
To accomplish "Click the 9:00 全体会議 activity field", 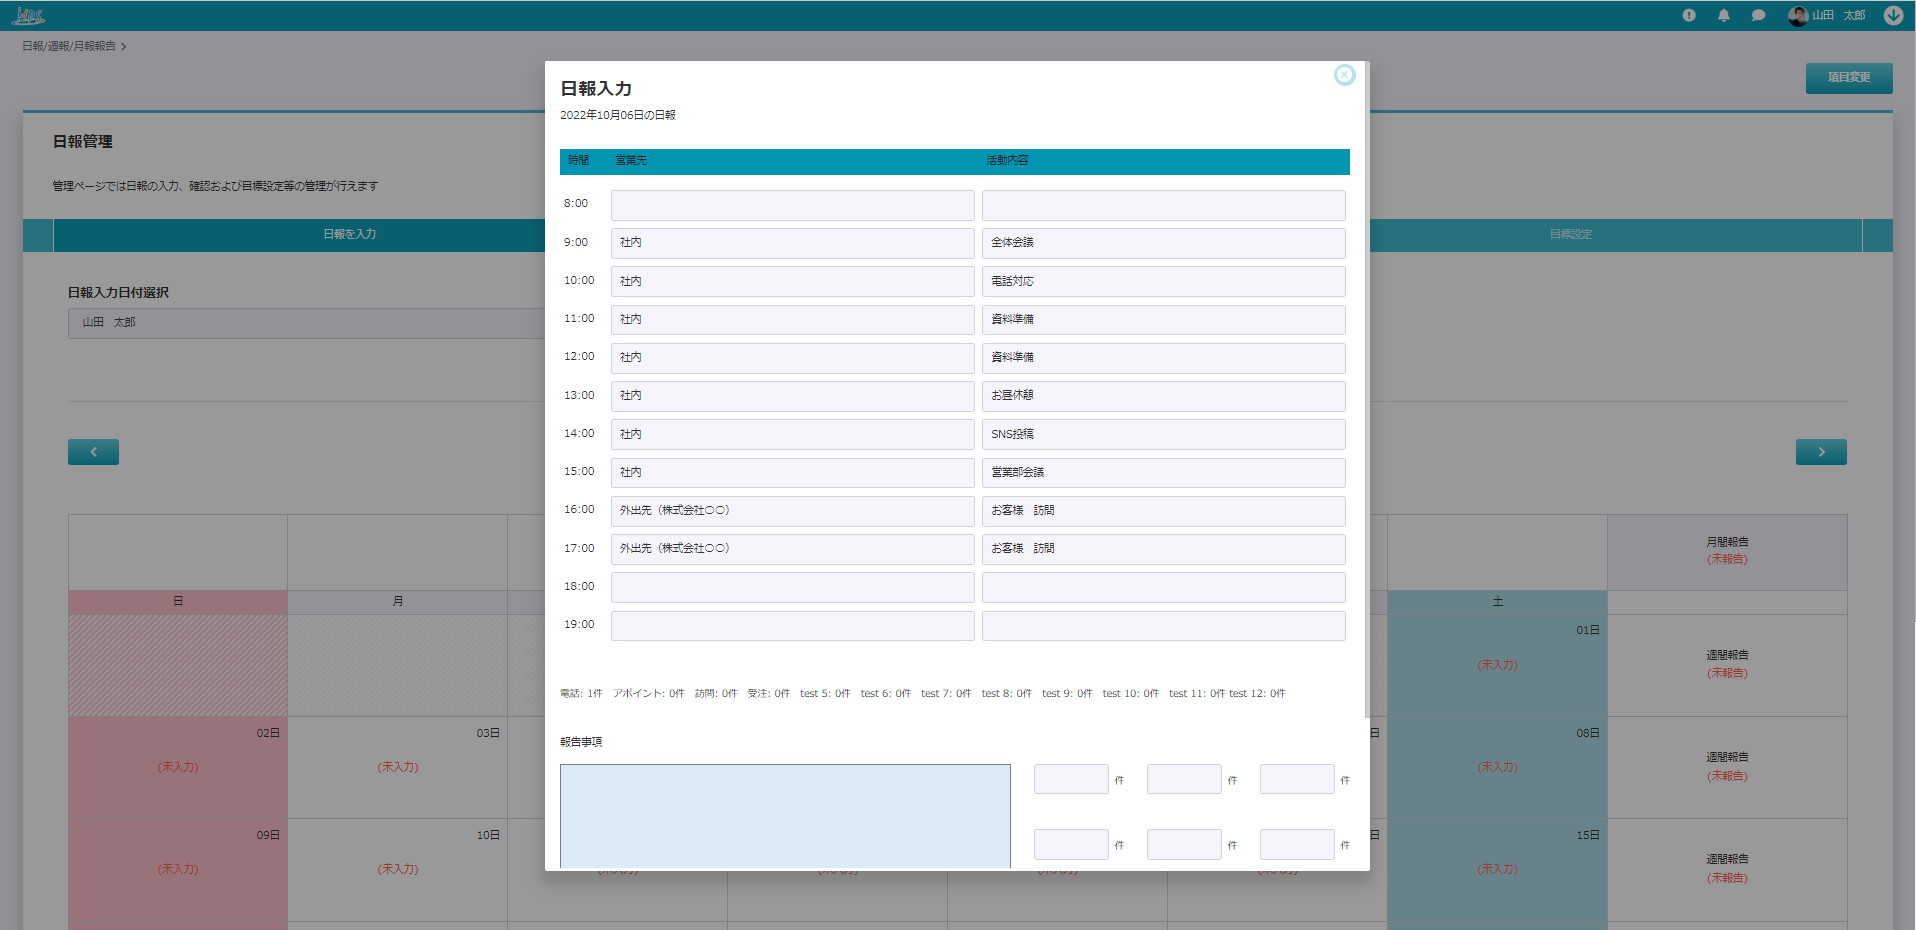I will [x=1163, y=243].
